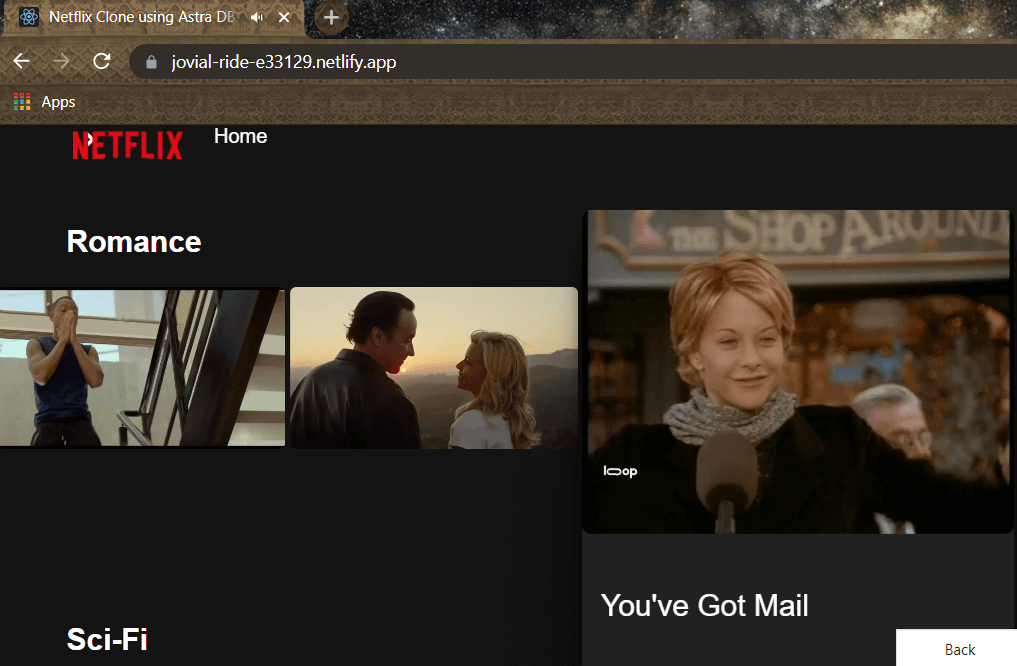Image resolution: width=1017 pixels, height=666 pixels.
Task: Click the browser back arrow
Action: 21,61
